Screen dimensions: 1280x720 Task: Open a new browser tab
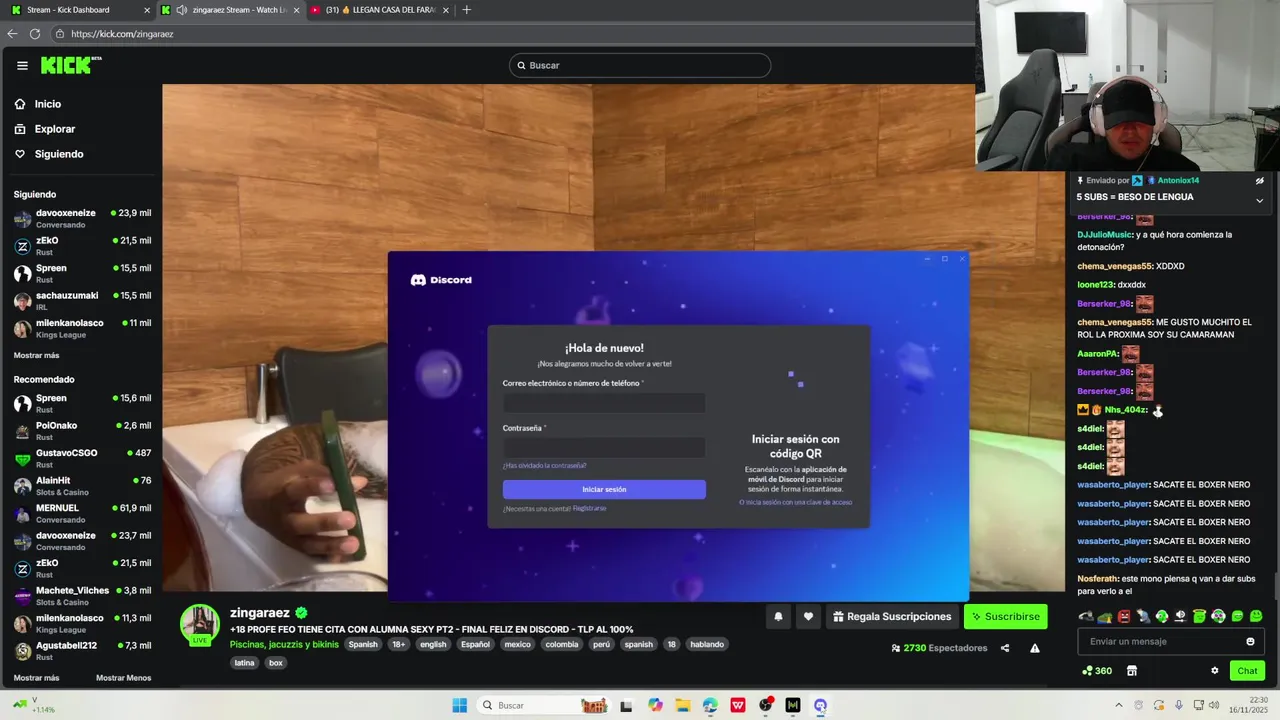point(466,10)
